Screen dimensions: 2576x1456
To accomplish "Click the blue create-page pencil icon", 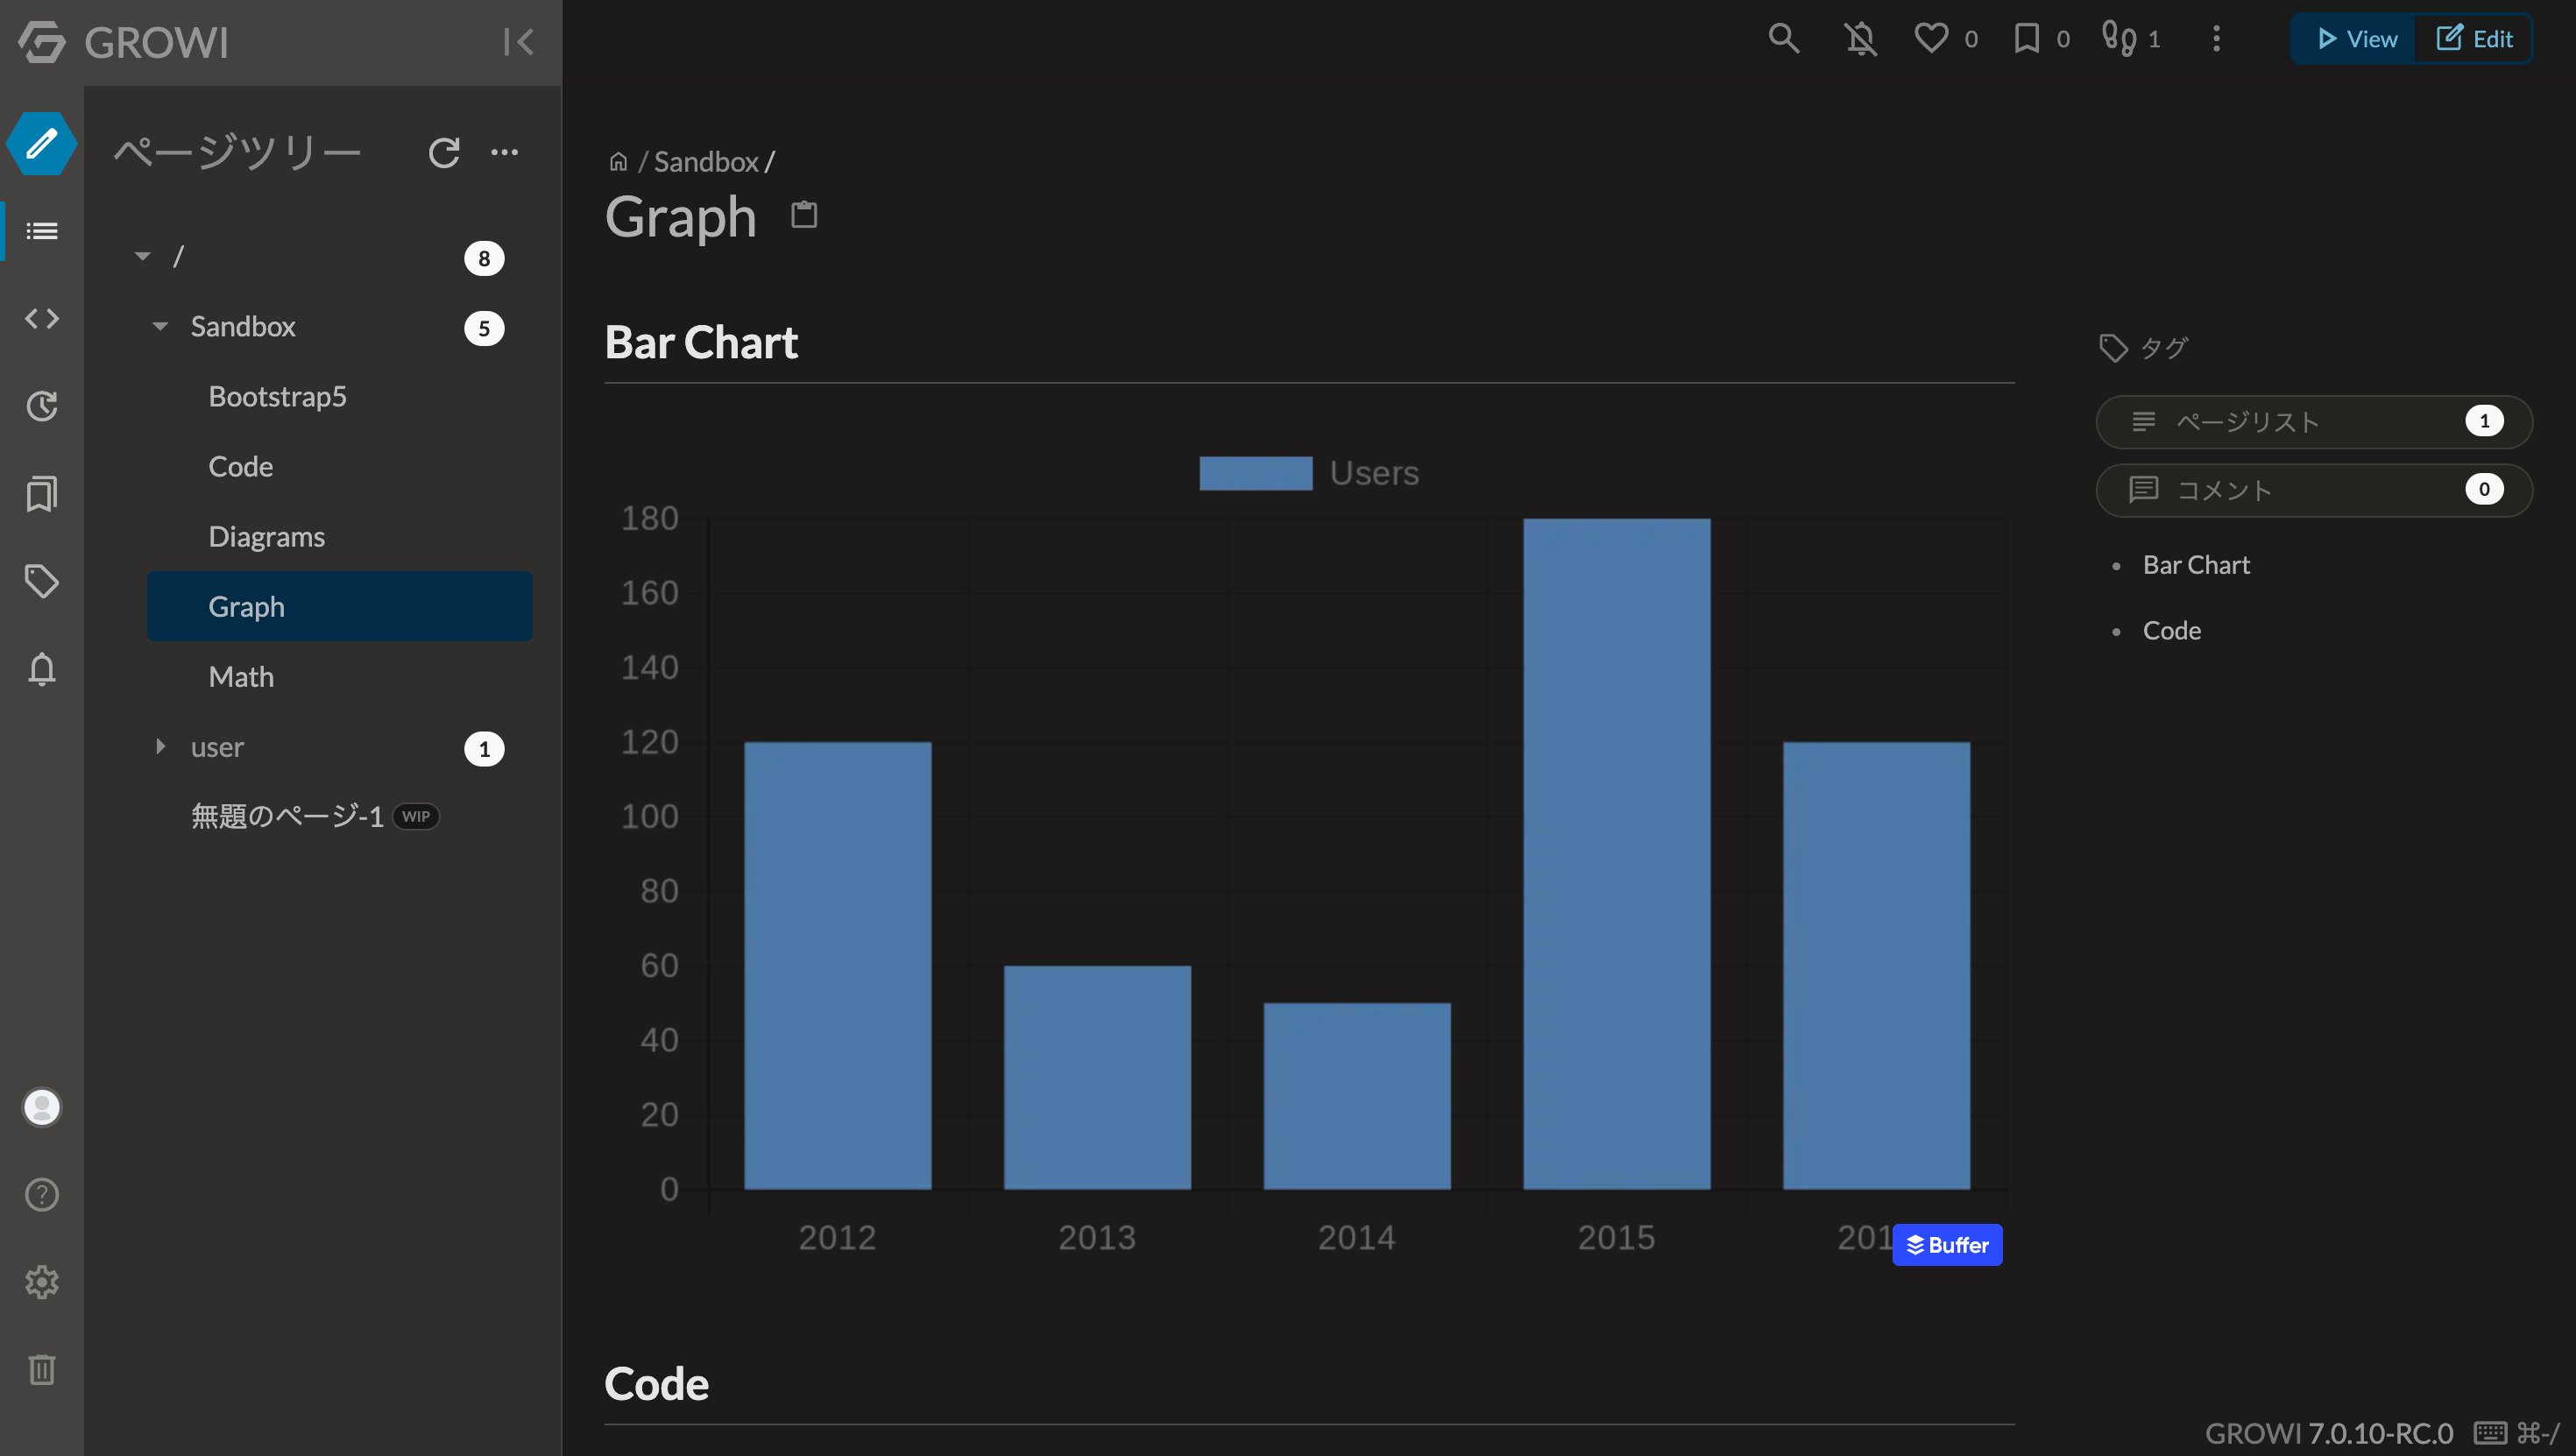I will [41, 144].
